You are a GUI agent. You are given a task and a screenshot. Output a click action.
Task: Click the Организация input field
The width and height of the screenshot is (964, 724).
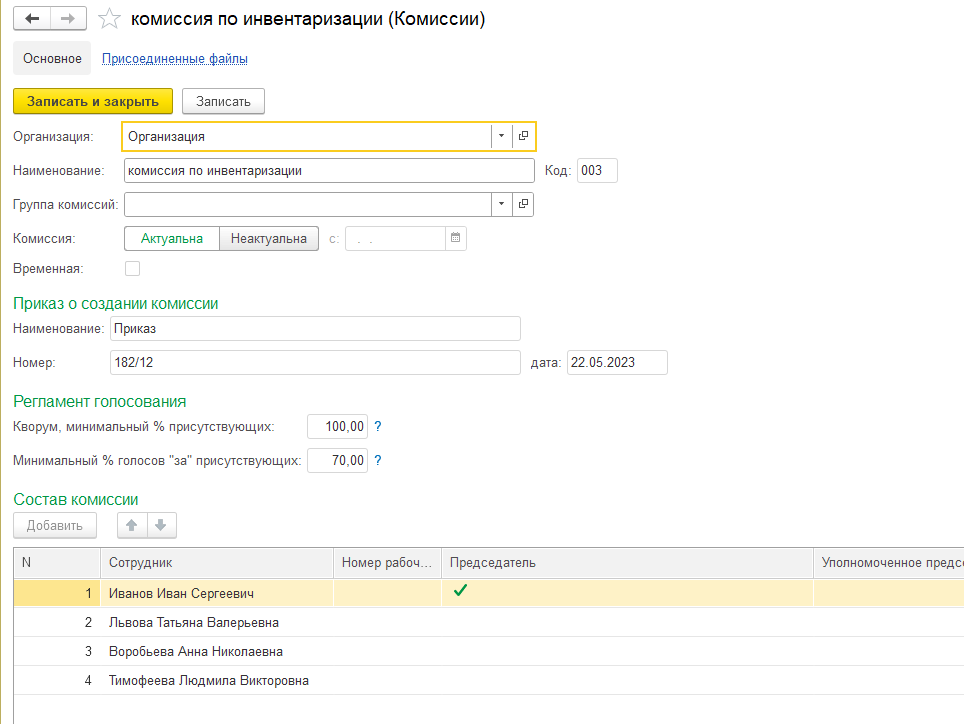307,136
